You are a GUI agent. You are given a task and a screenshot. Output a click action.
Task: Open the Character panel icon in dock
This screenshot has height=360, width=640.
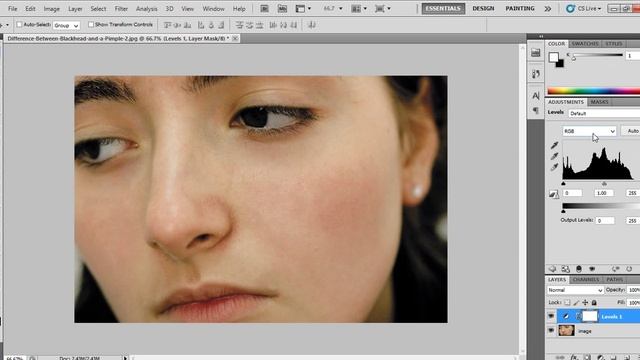tap(536, 96)
